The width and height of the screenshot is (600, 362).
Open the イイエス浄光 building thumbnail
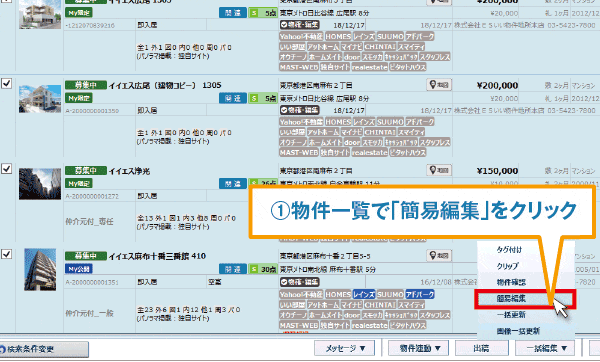(x=40, y=184)
